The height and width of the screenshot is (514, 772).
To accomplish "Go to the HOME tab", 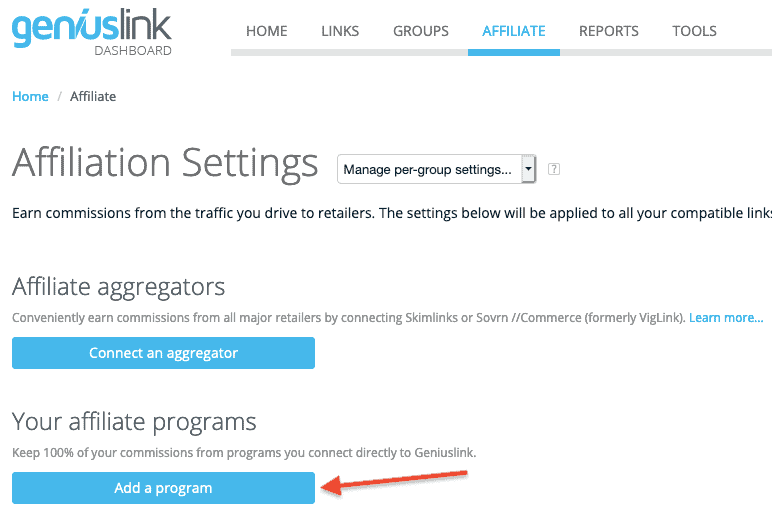I will (267, 31).
